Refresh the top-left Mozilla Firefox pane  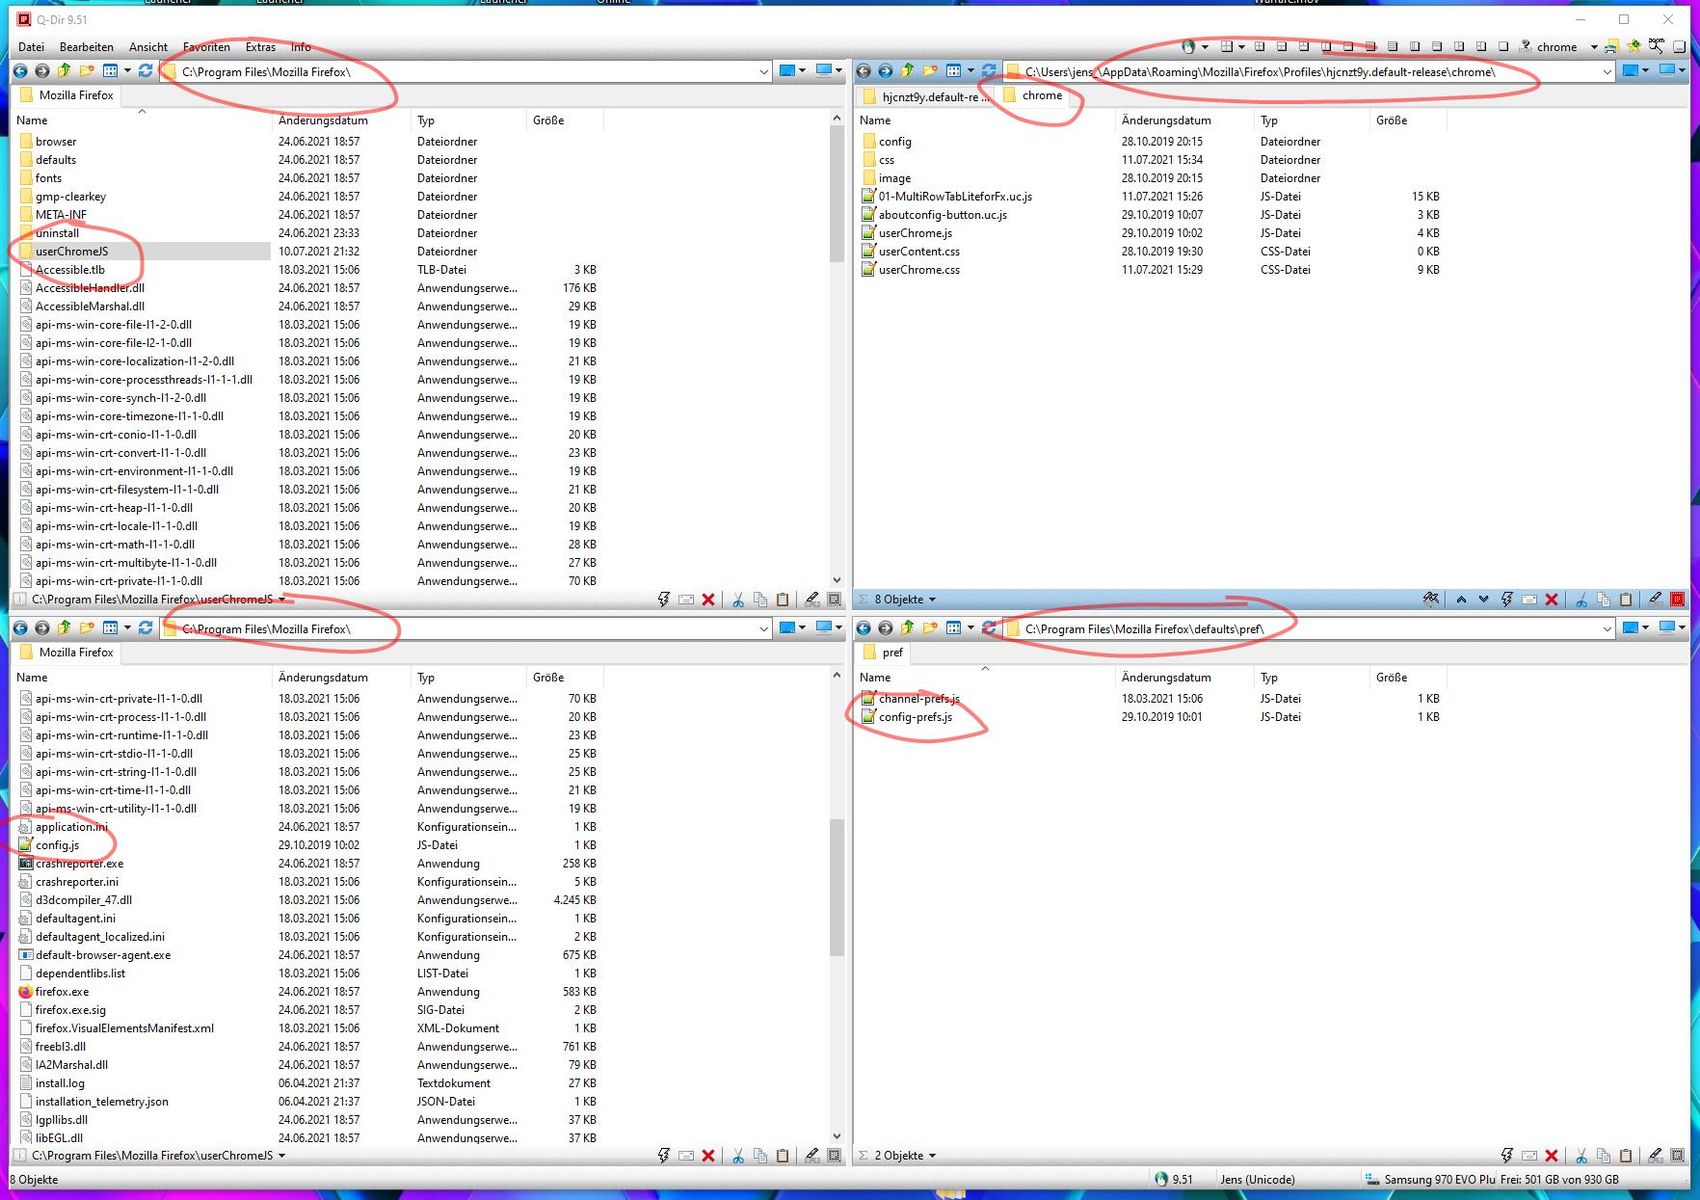[146, 71]
